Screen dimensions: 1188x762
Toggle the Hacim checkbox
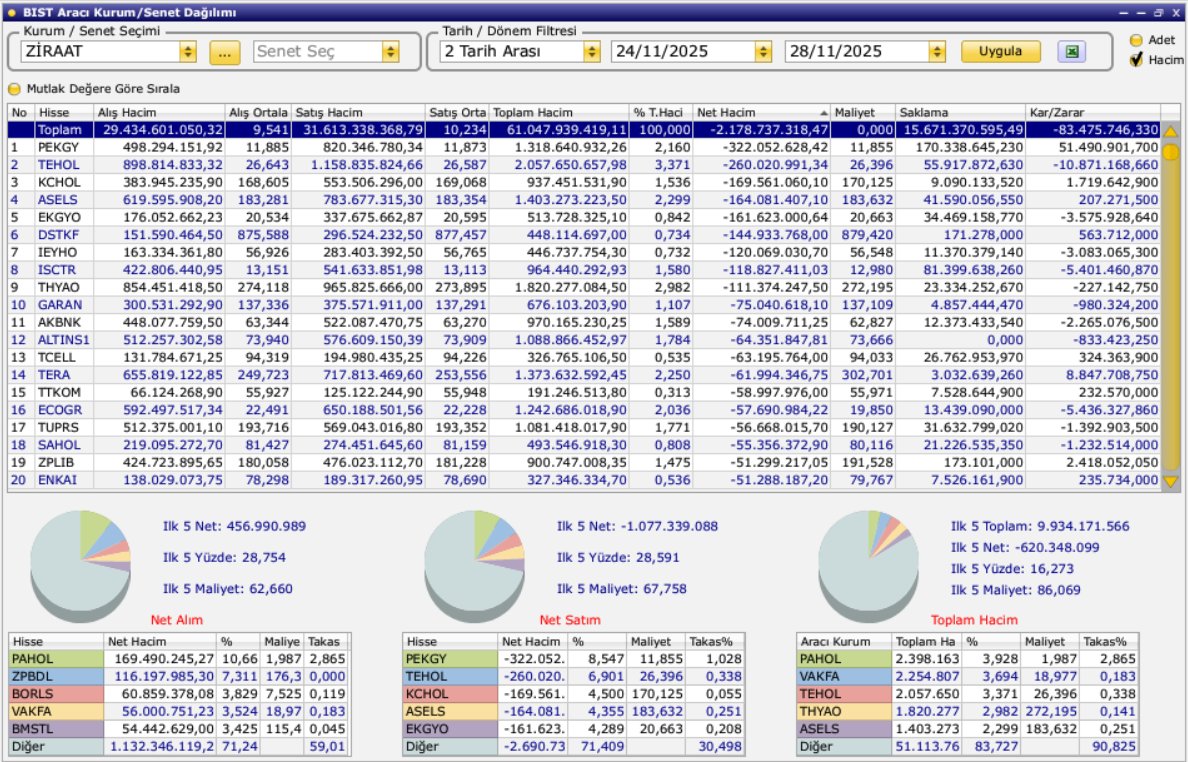click(1136, 60)
